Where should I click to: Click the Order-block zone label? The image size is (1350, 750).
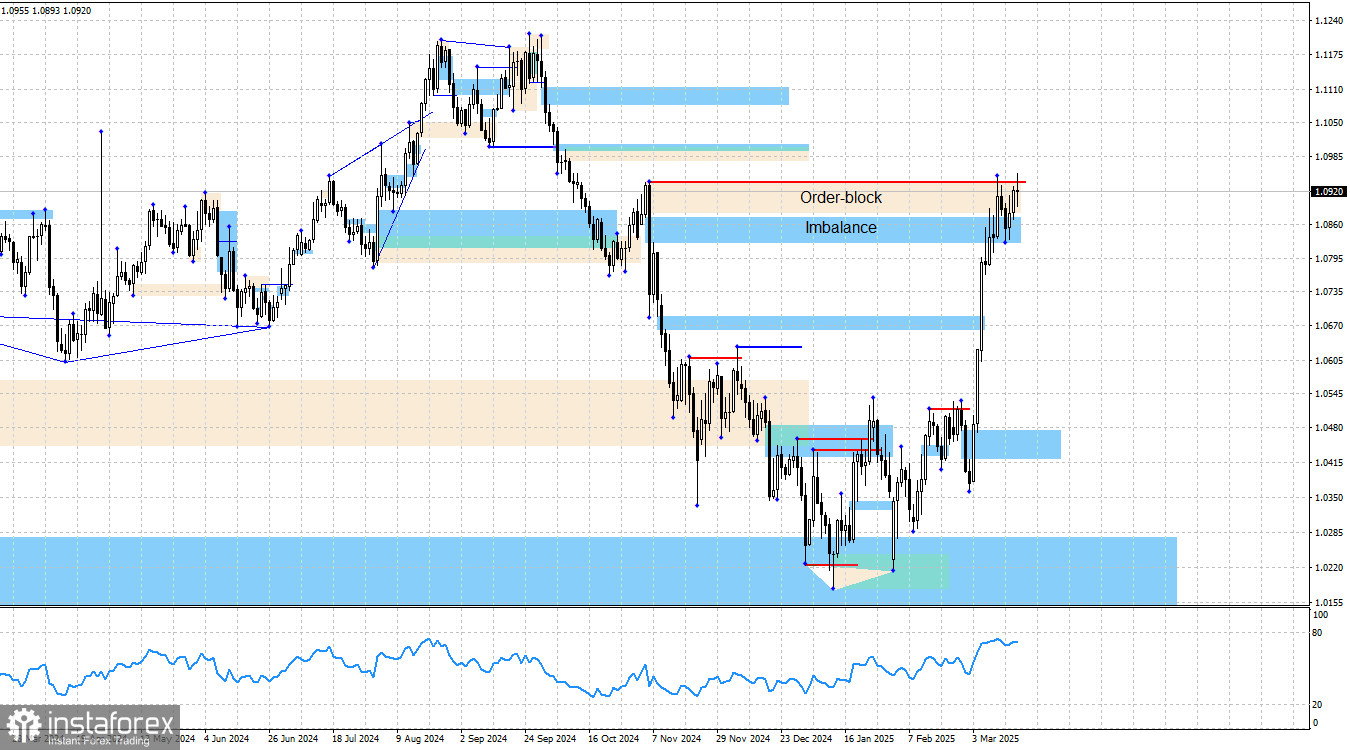pyautogui.click(x=840, y=198)
